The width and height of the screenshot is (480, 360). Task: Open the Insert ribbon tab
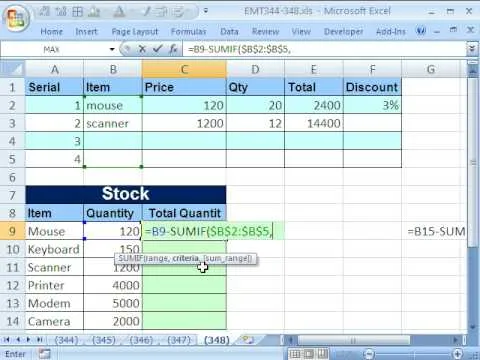[x=86, y=32]
